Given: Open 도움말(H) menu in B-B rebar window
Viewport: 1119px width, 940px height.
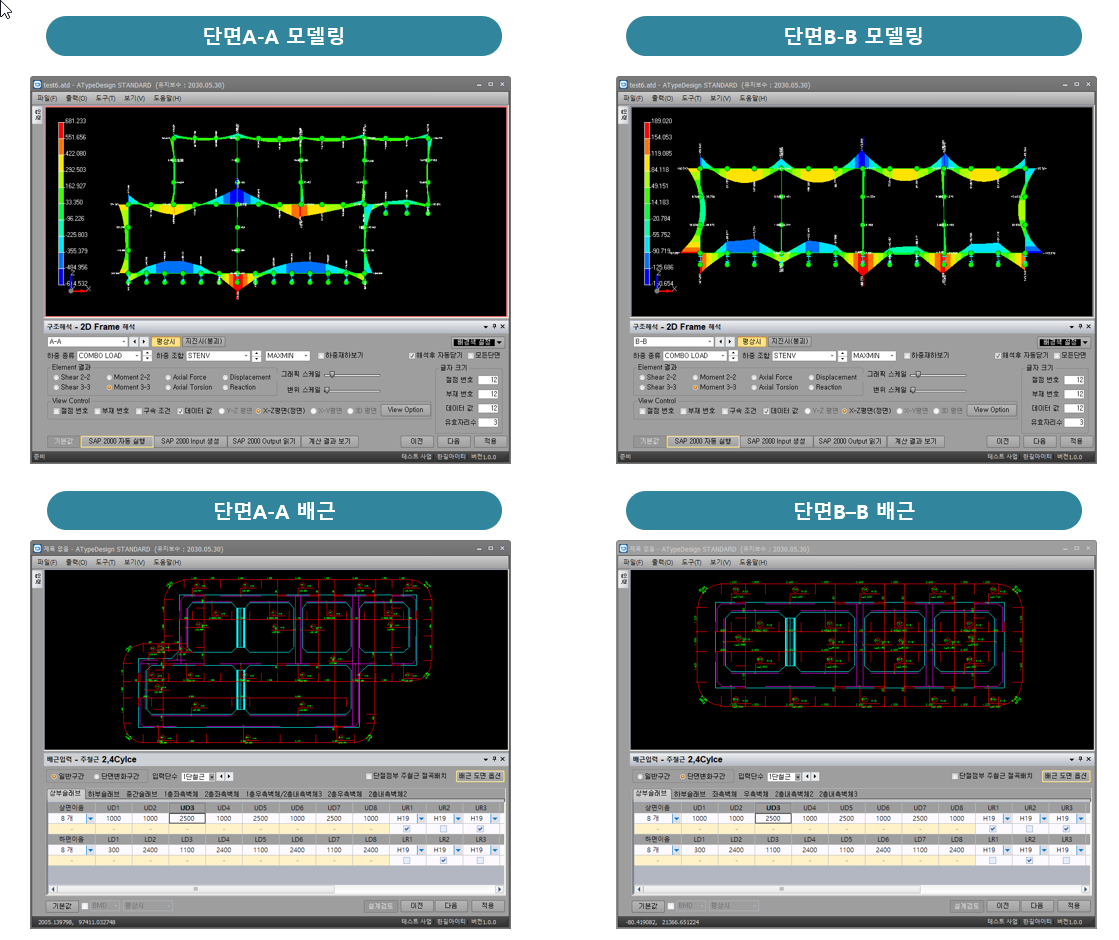Looking at the screenshot, I should click(754, 562).
